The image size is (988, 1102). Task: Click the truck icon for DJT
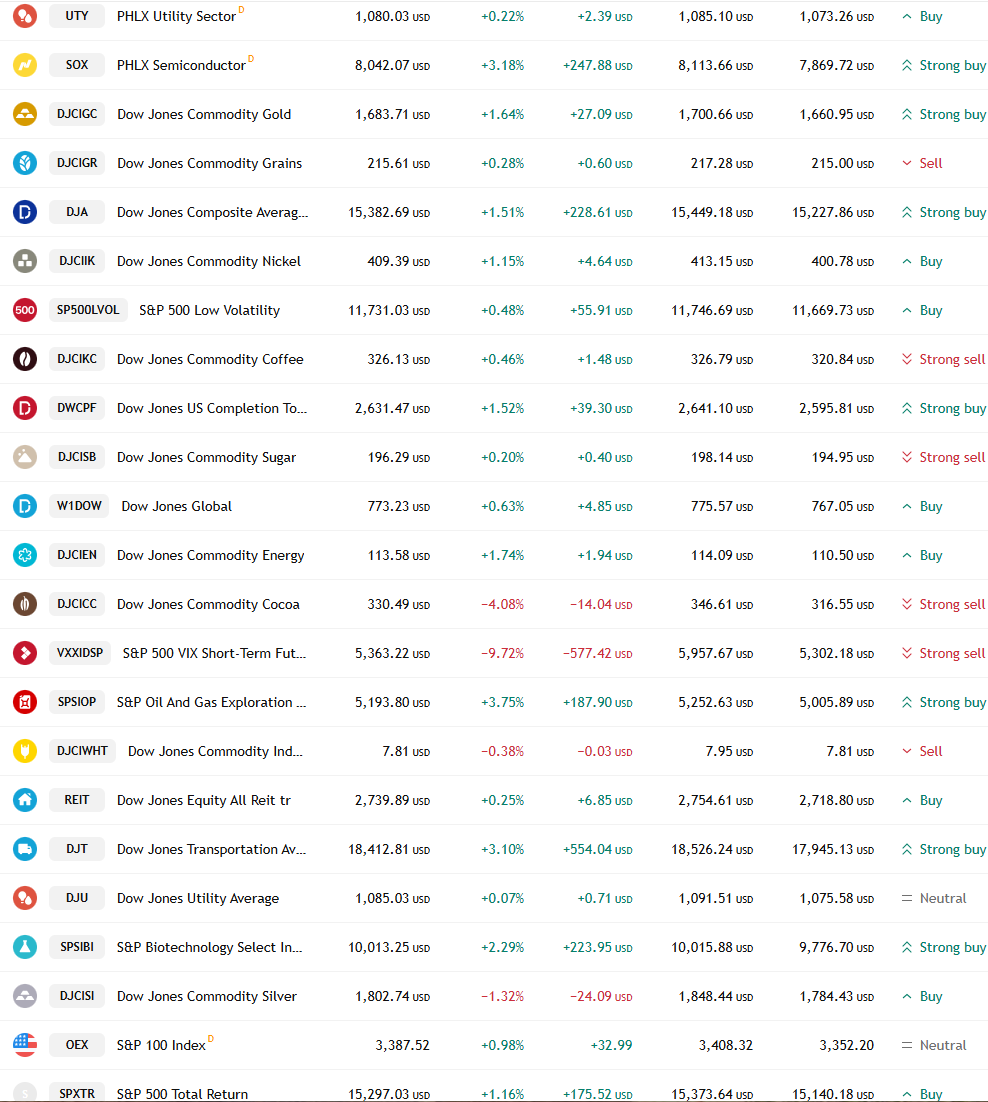click(25, 849)
